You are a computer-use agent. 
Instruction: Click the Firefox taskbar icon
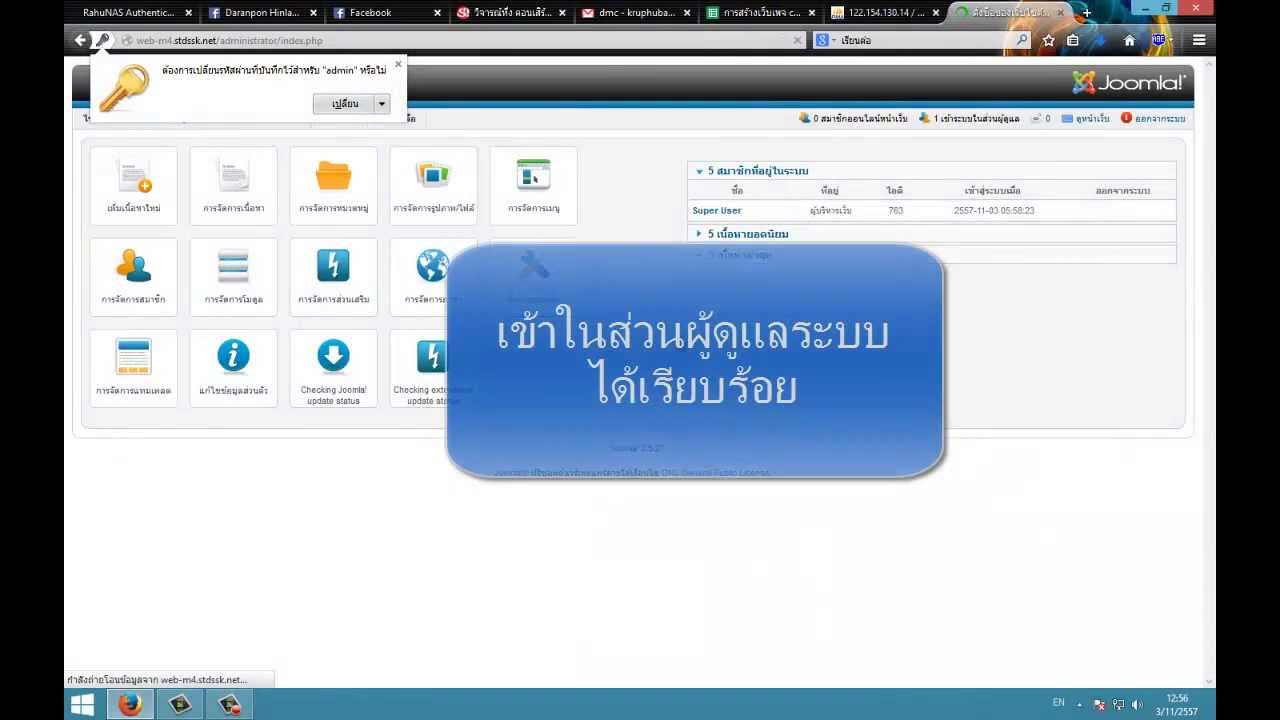pos(130,705)
